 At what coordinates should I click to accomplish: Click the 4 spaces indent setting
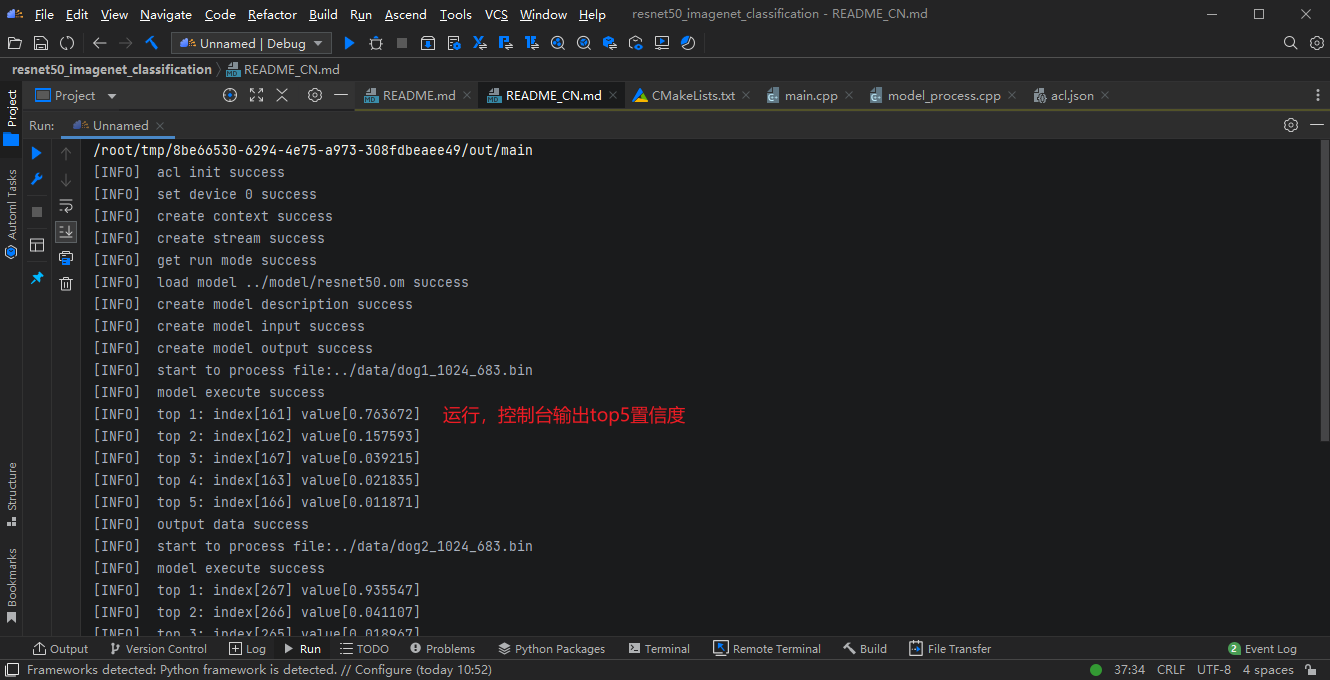pyautogui.click(x=1268, y=670)
